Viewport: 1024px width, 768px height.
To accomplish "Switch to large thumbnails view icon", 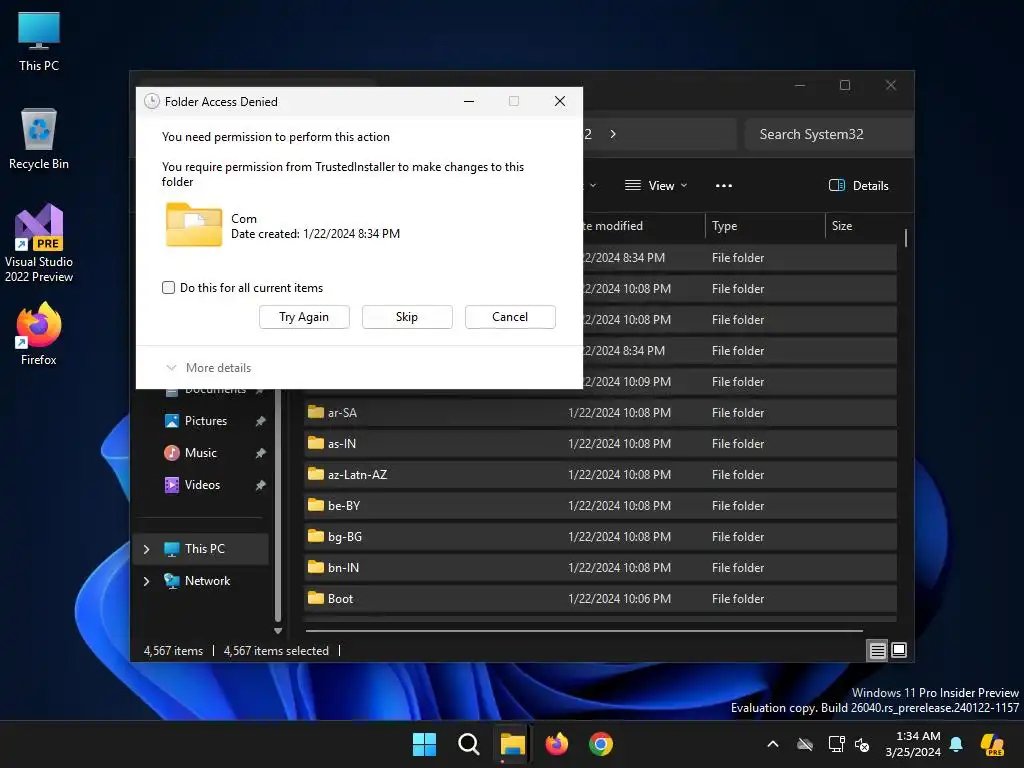I will pyautogui.click(x=899, y=650).
